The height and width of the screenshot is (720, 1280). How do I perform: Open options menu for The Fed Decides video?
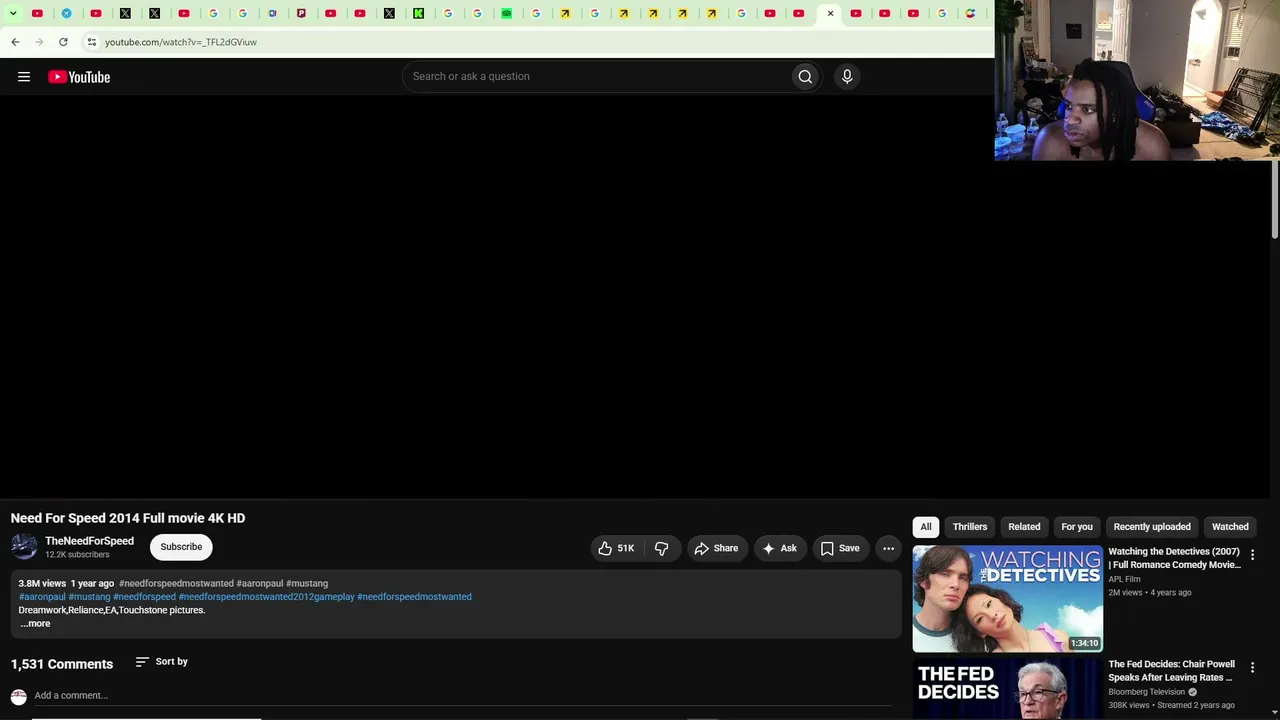pyautogui.click(x=1252, y=667)
